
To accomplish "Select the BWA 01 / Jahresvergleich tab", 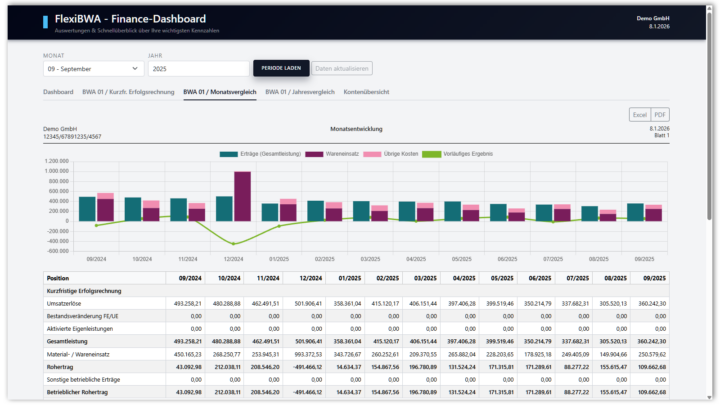I will (299, 92).
